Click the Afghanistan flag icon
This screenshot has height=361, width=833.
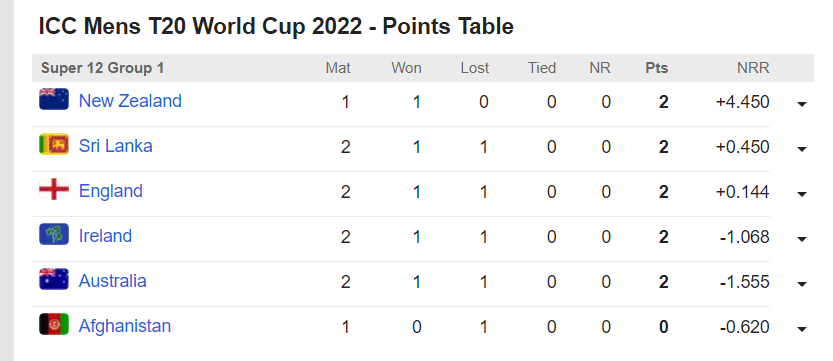[x=54, y=324]
